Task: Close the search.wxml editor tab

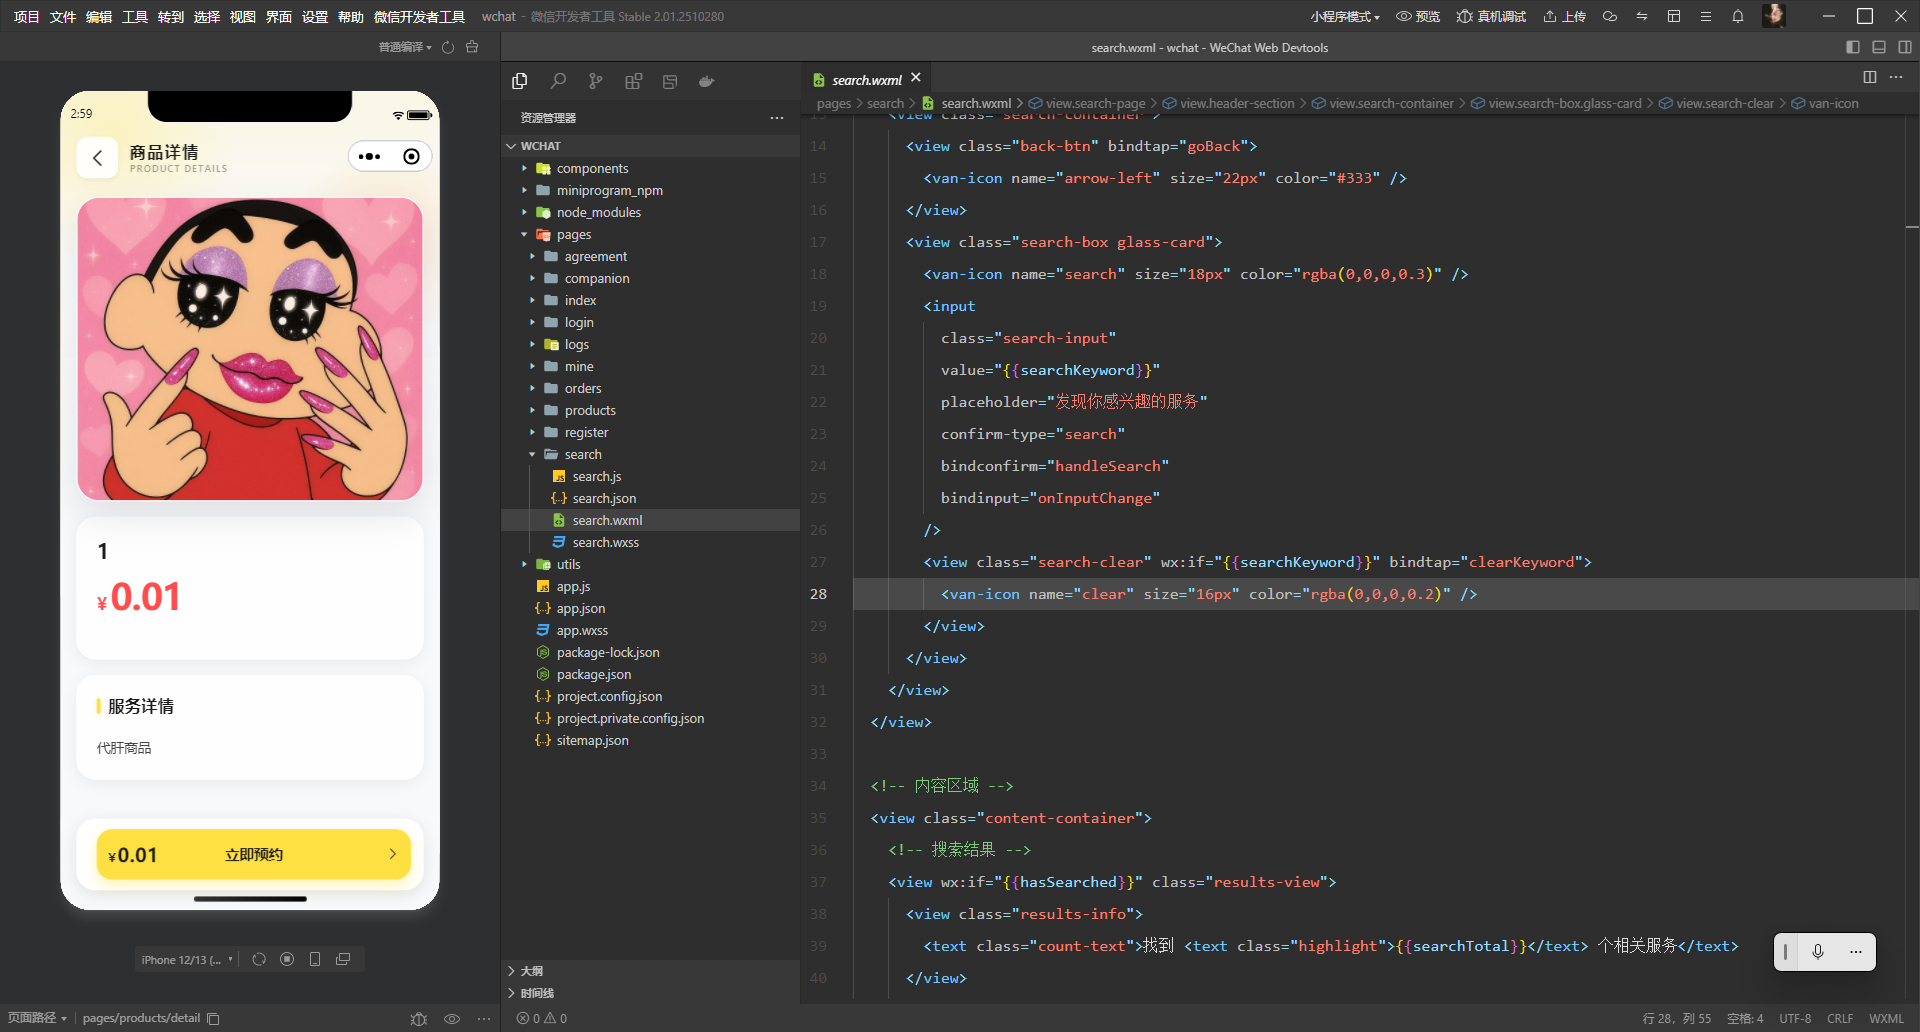Action: click(x=916, y=78)
